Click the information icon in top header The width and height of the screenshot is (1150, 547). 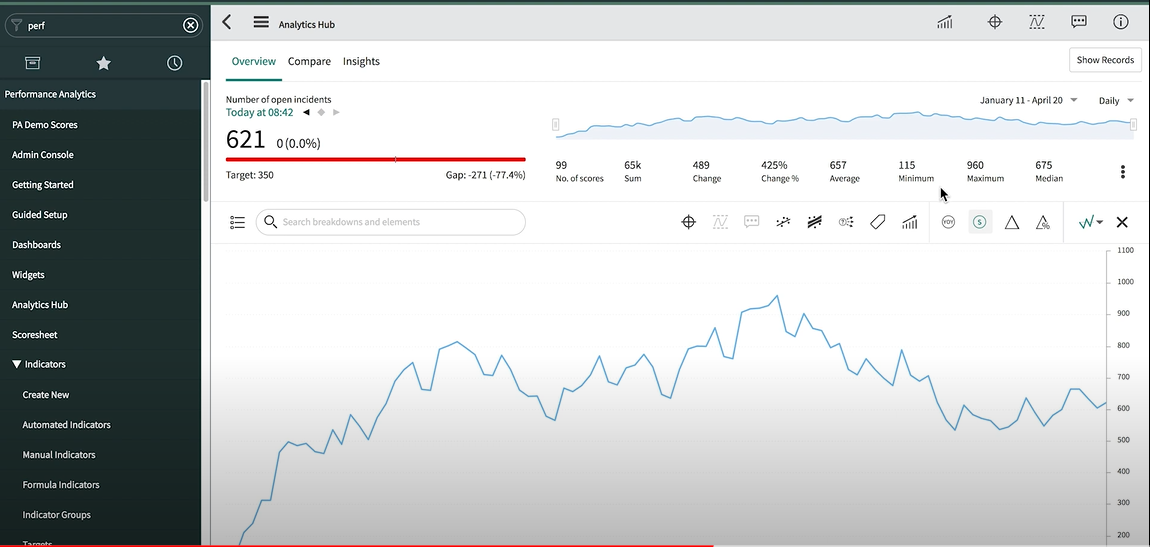click(x=1120, y=22)
